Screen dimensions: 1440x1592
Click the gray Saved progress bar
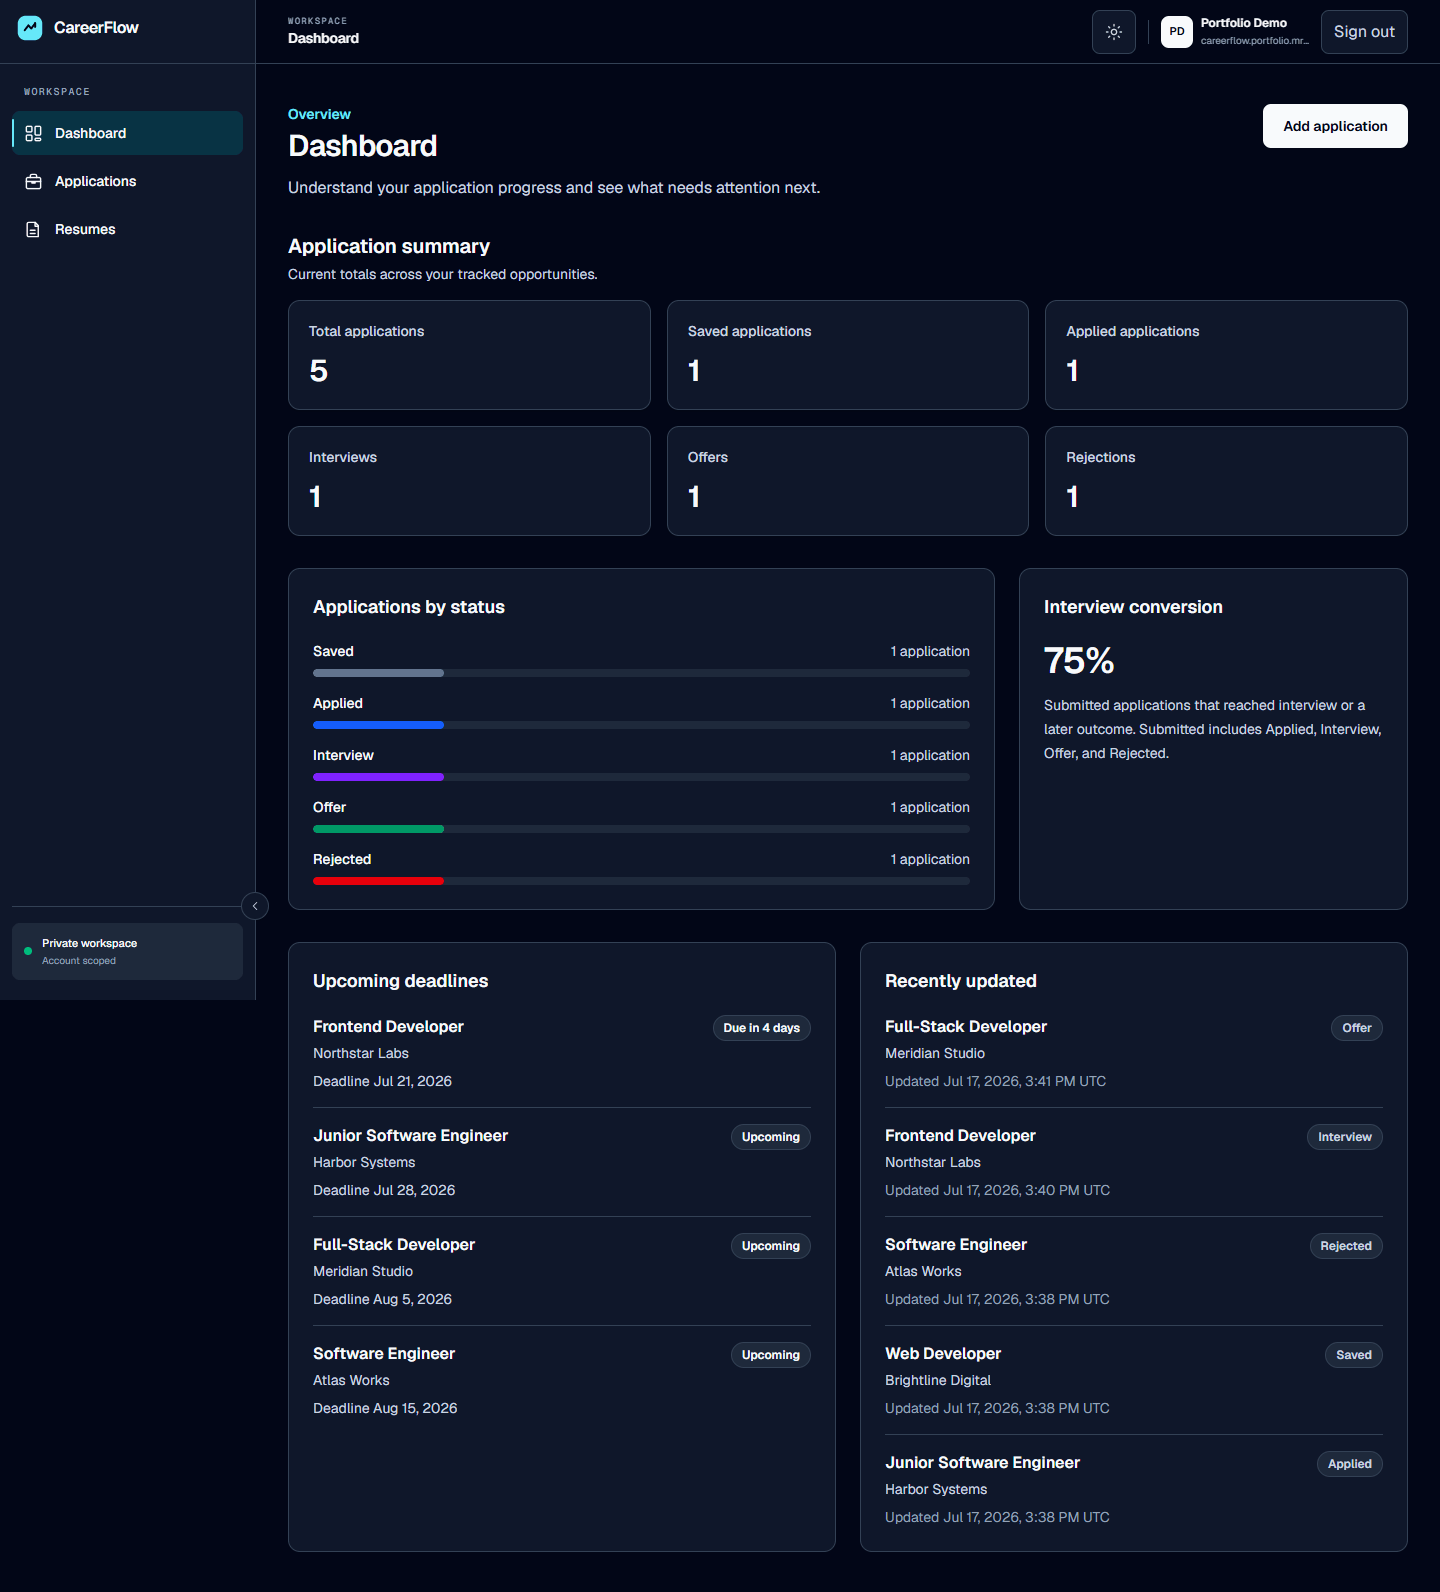[x=378, y=673]
